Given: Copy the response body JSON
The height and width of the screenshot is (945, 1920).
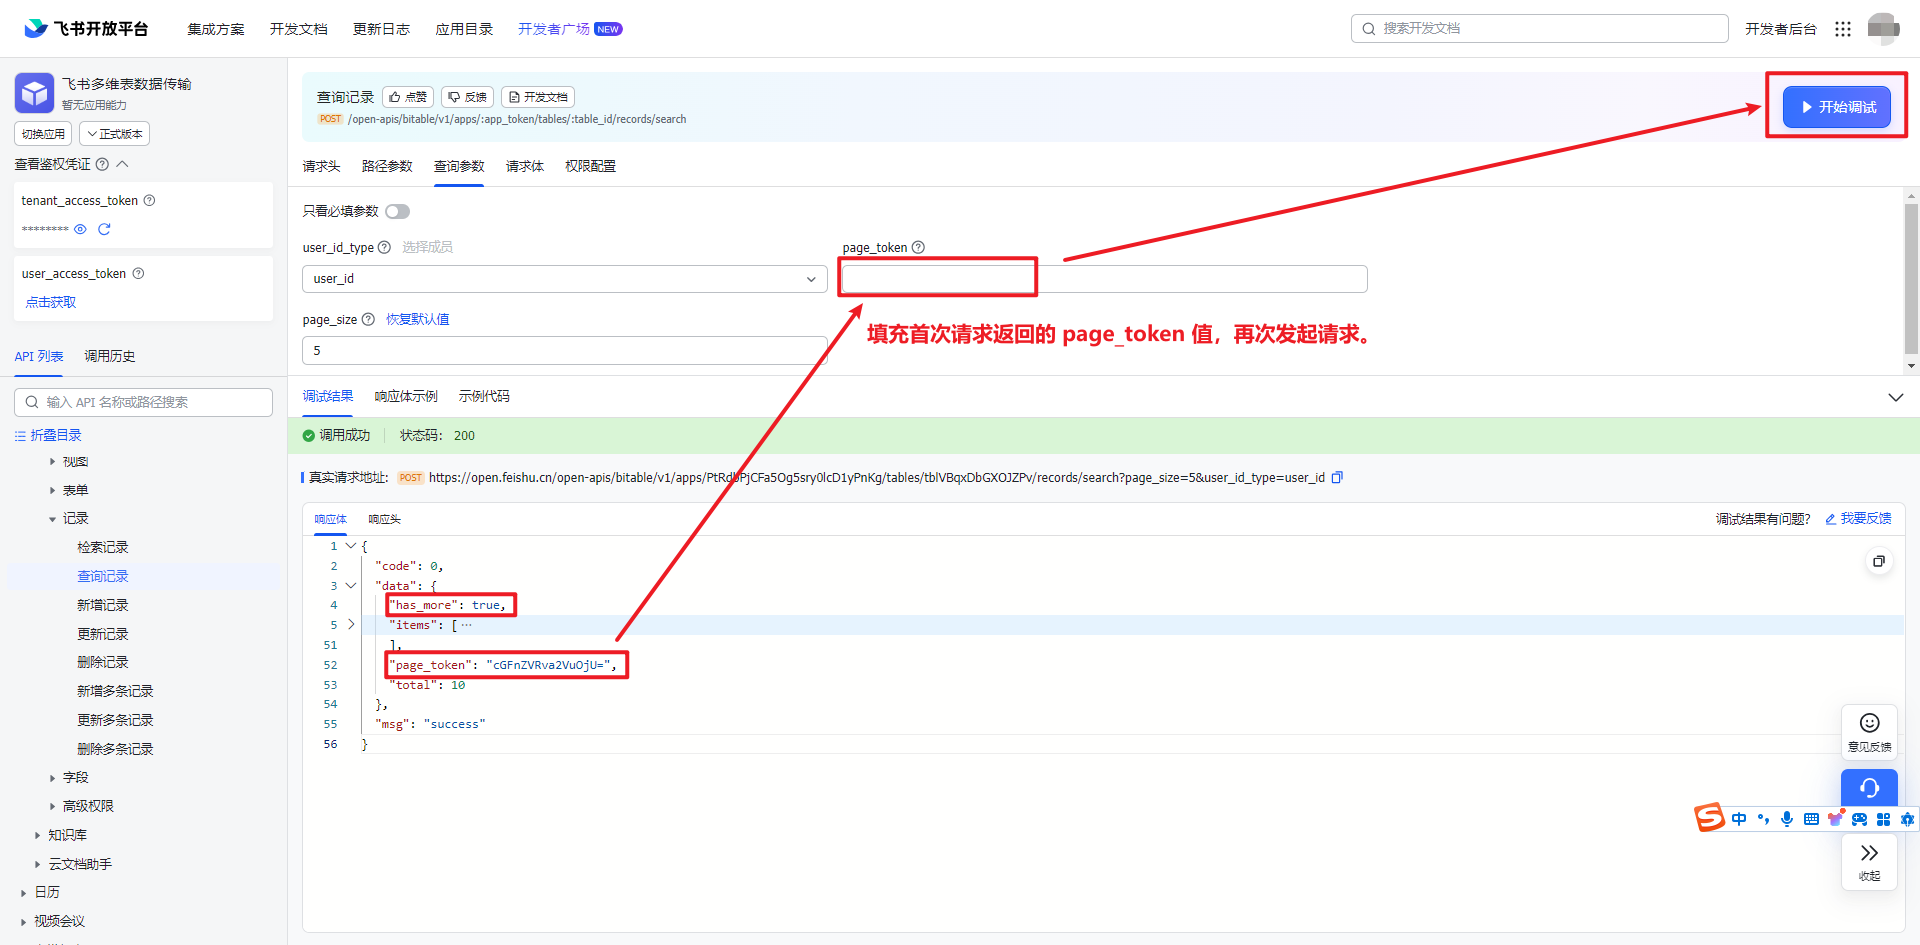Looking at the screenshot, I should [x=1879, y=561].
